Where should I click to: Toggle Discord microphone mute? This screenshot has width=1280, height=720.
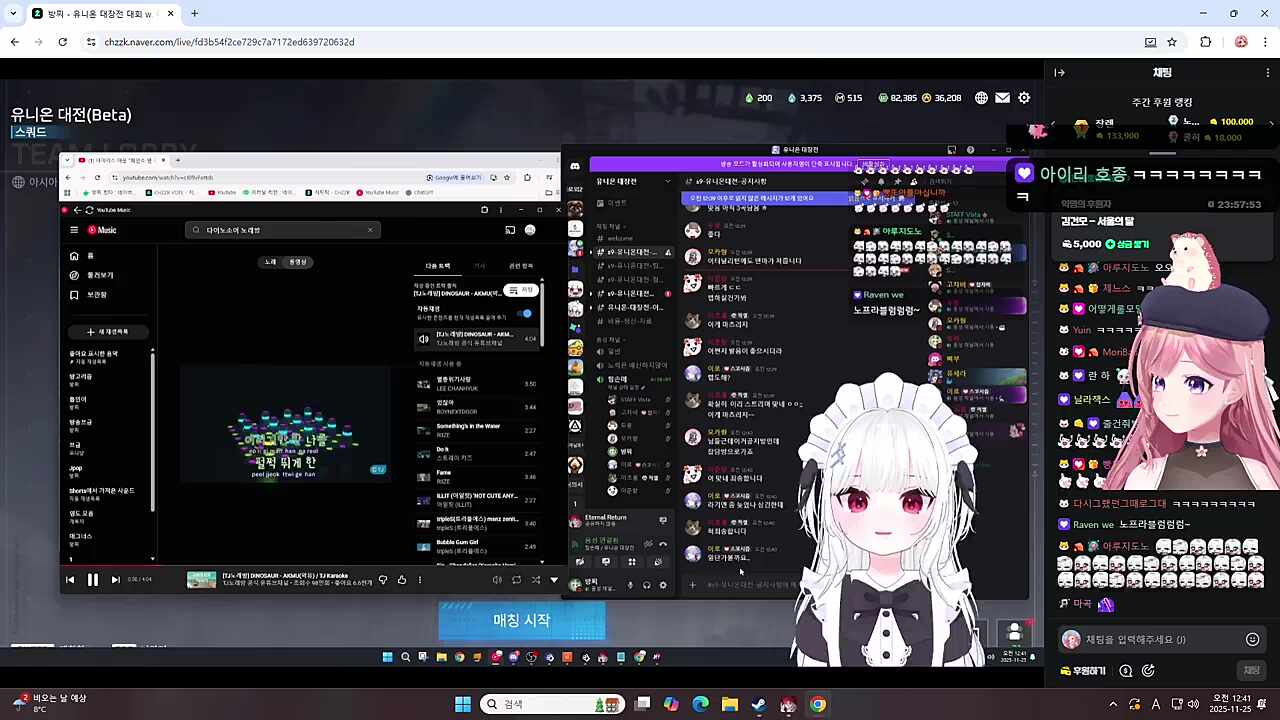(x=630, y=585)
